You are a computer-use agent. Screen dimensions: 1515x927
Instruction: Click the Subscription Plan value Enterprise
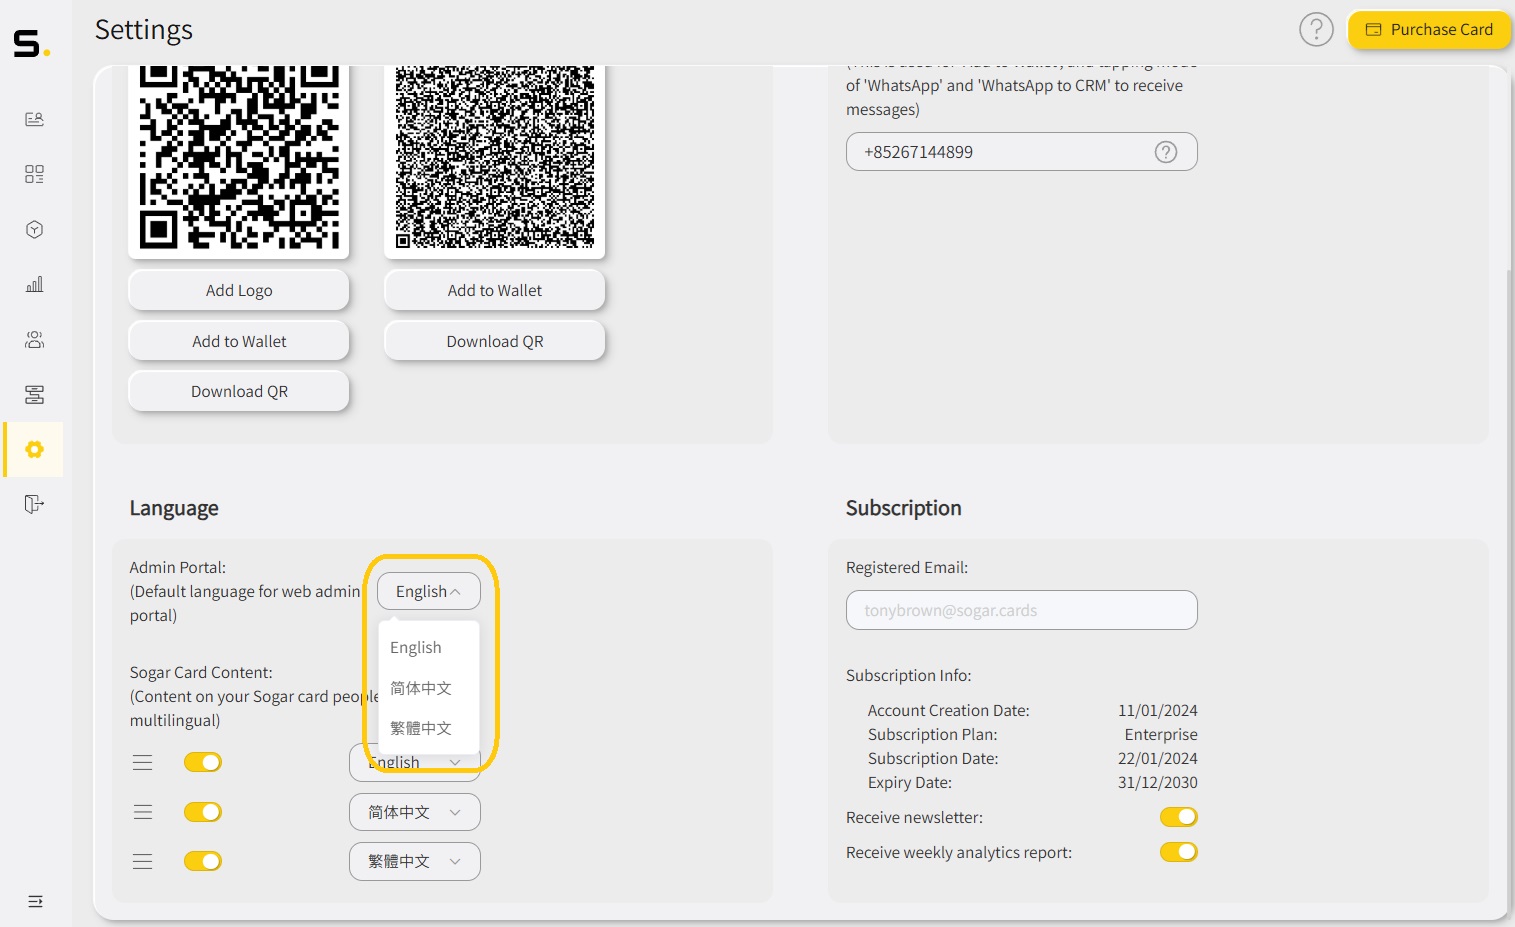tap(1161, 734)
